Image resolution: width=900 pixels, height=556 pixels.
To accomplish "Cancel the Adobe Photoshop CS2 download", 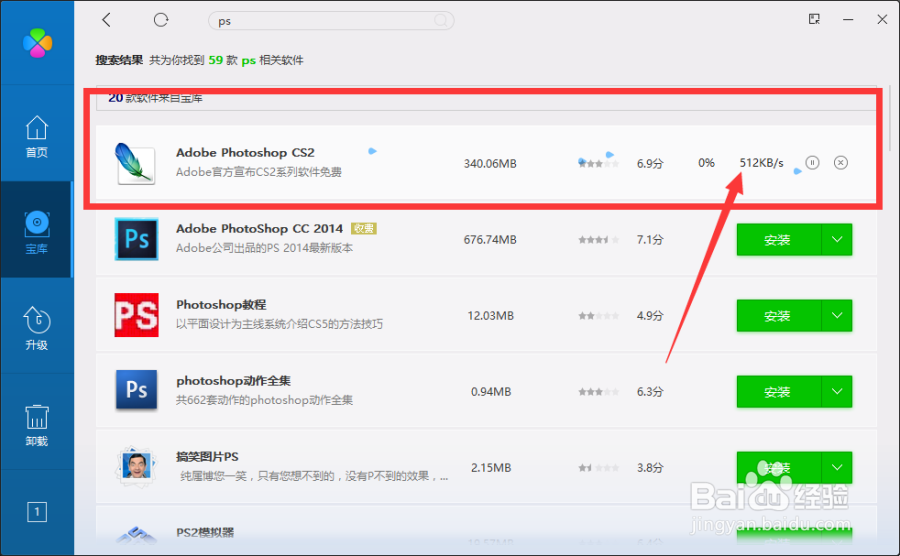I will (x=840, y=163).
